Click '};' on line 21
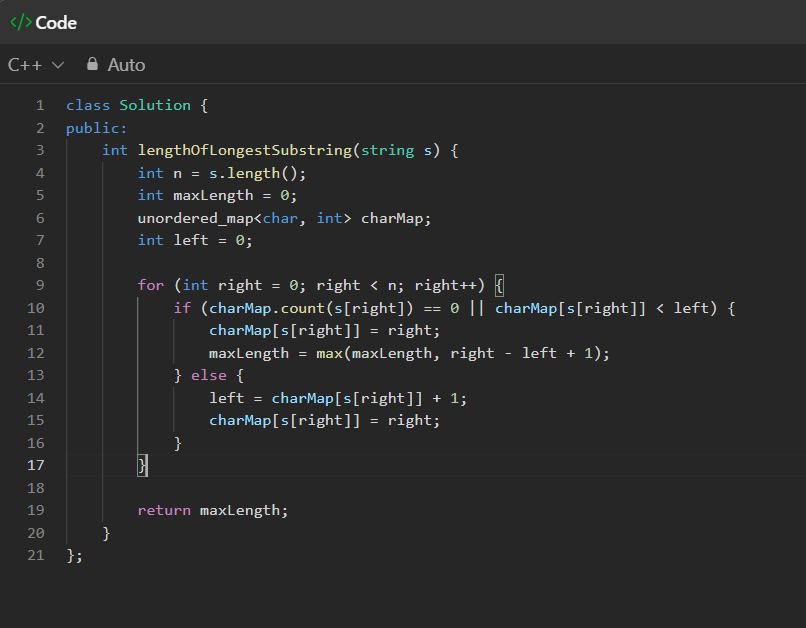This screenshot has width=806, height=628. (75, 556)
